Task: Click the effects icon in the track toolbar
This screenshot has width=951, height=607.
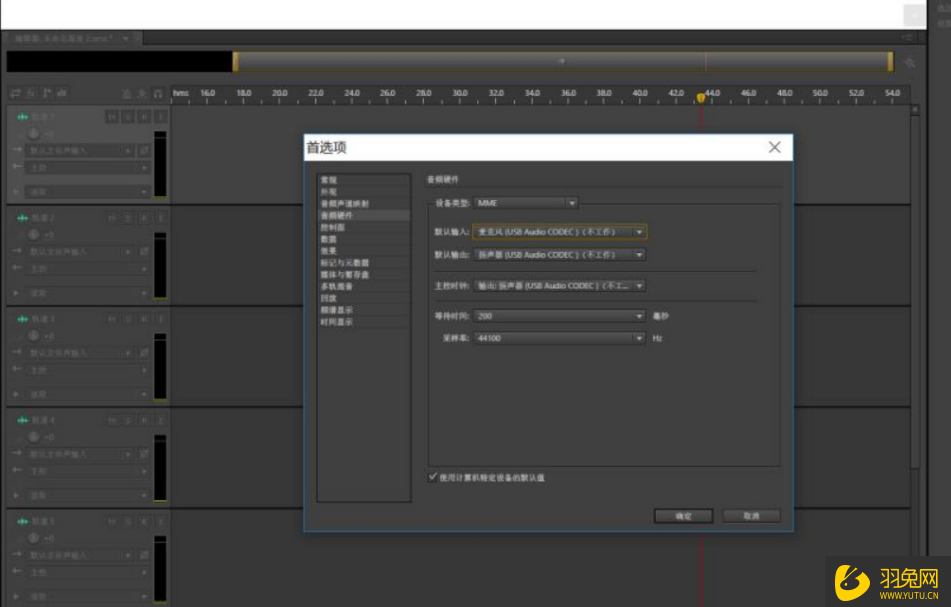Action: click(30, 93)
